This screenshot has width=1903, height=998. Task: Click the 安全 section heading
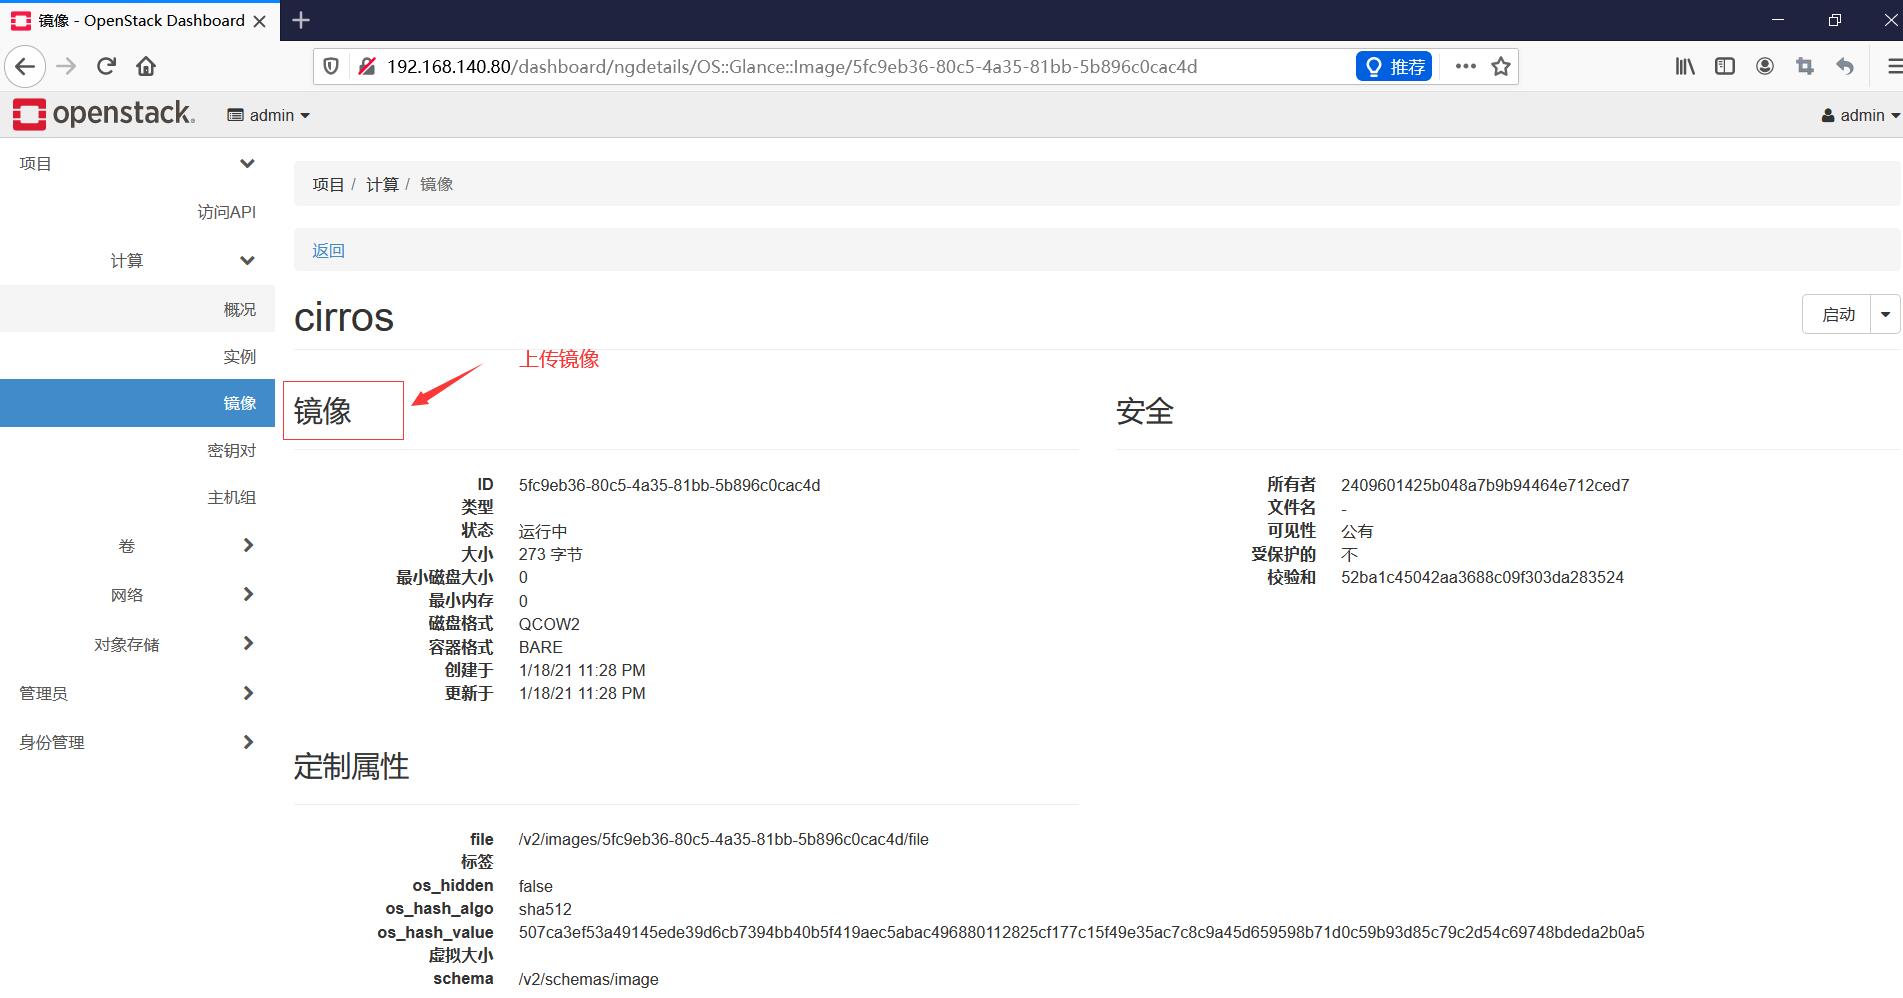pos(1145,411)
